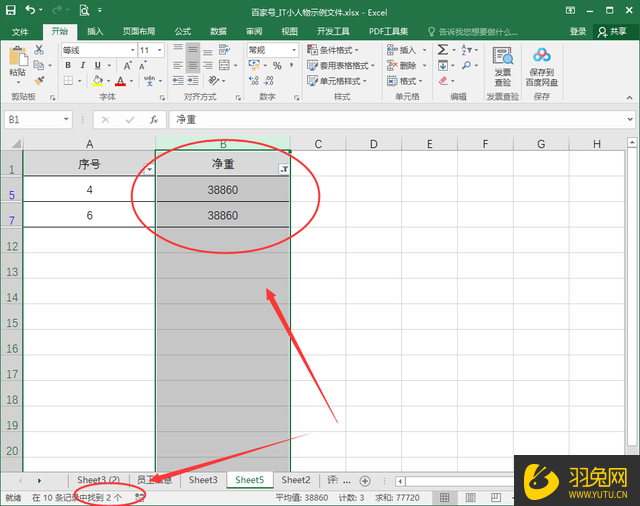Open the active filter dropdown on 净重 header
Screen dimensions: 640x506
[x=284, y=169]
